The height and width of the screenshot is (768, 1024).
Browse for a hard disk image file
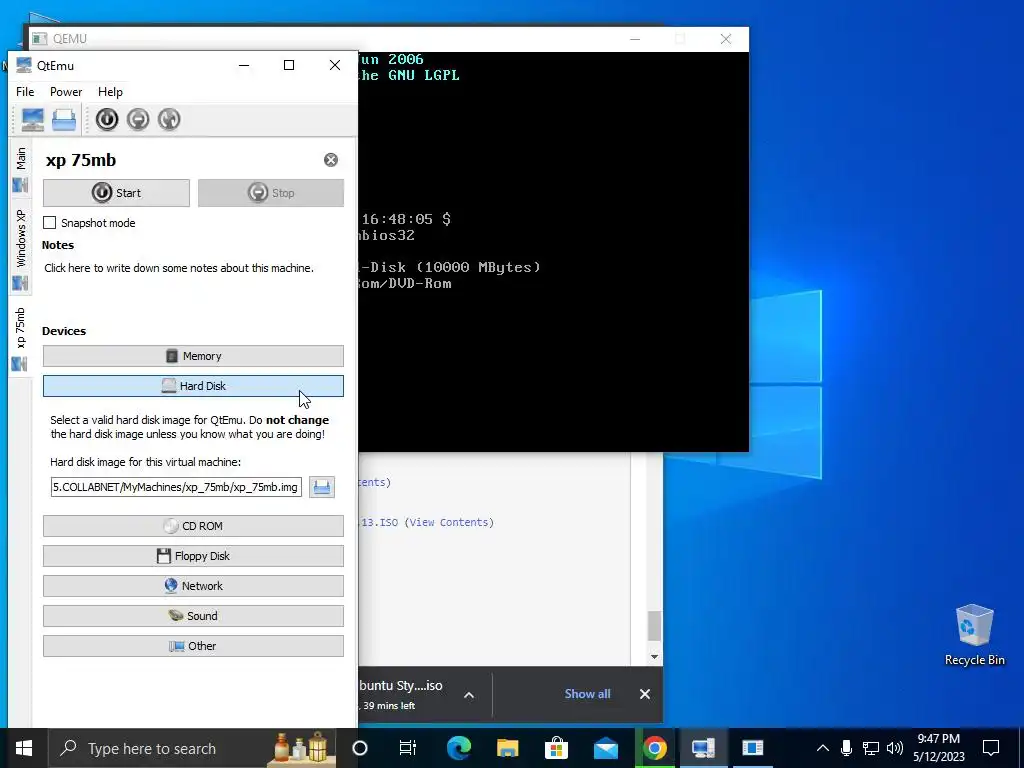point(322,487)
